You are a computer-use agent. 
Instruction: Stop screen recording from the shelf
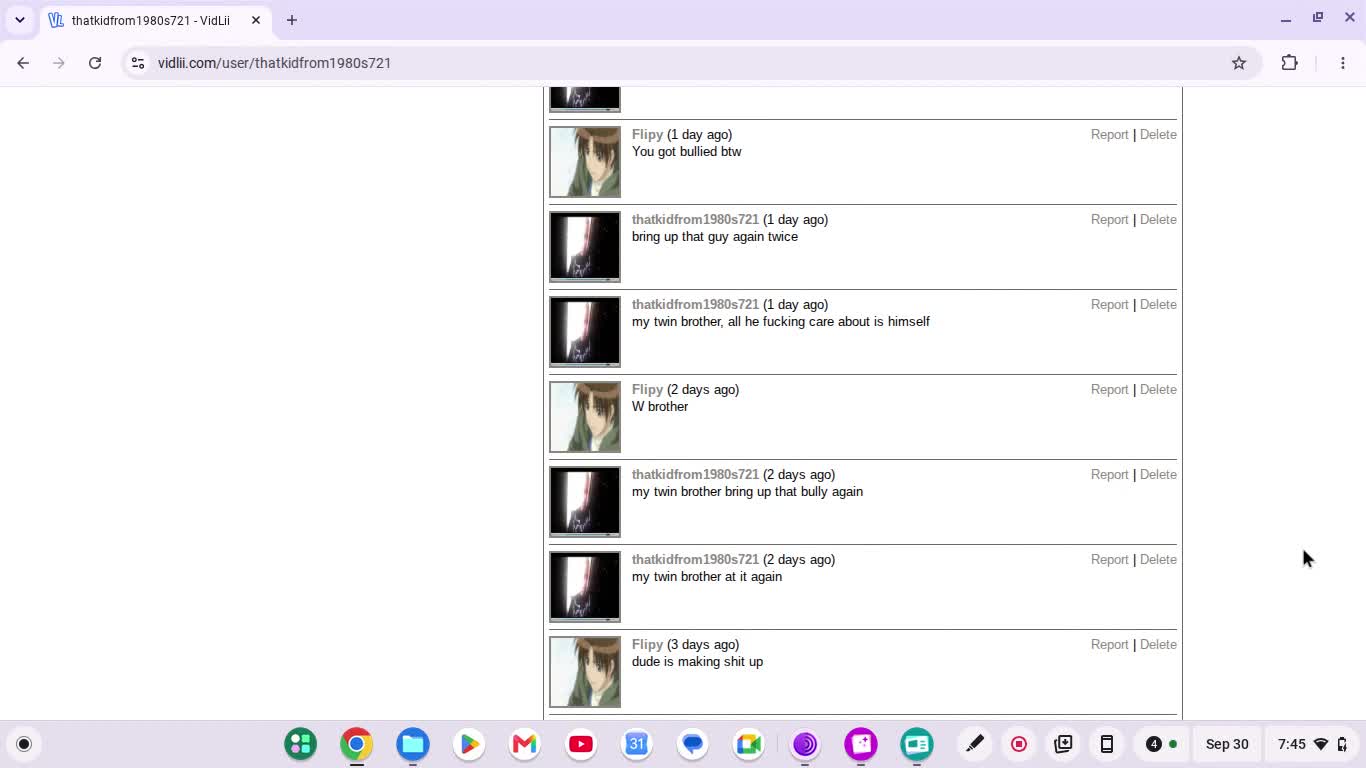[x=1019, y=744]
